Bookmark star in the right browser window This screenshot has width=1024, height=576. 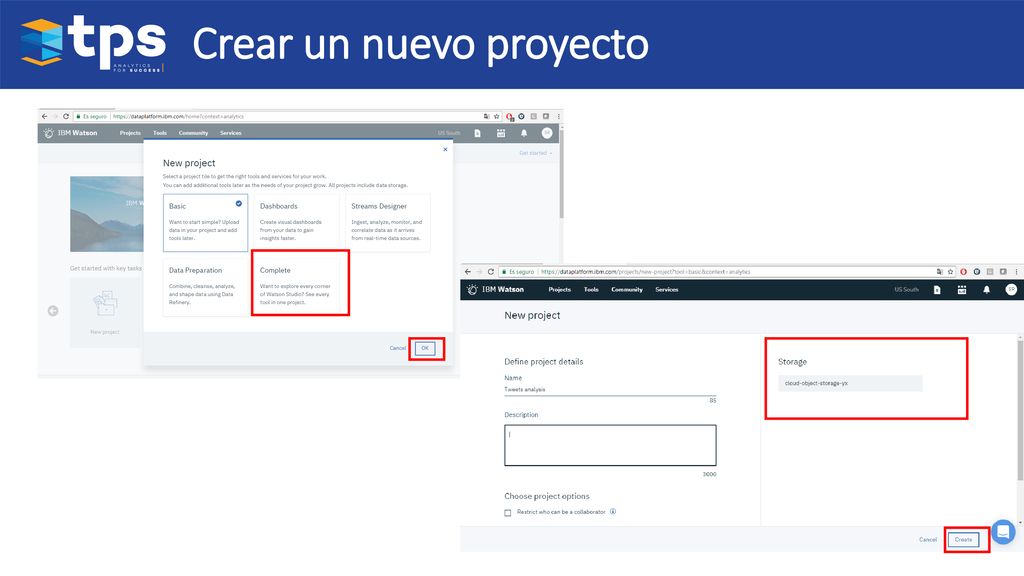(950, 272)
